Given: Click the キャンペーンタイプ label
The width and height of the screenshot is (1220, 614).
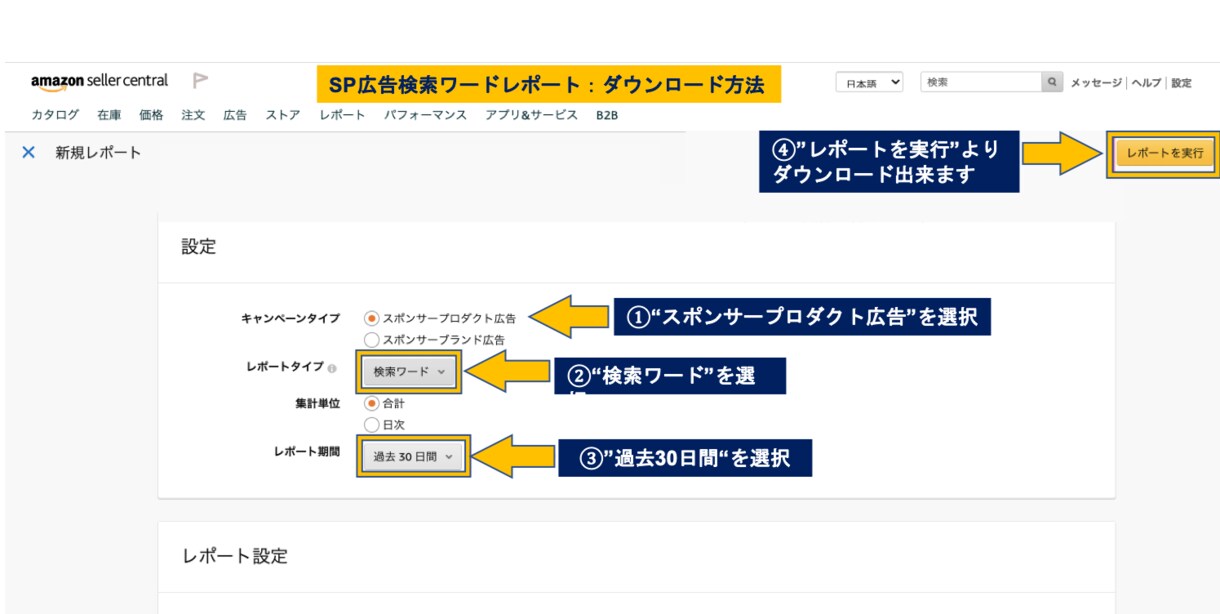Looking at the screenshot, I should tap(290, 318).
